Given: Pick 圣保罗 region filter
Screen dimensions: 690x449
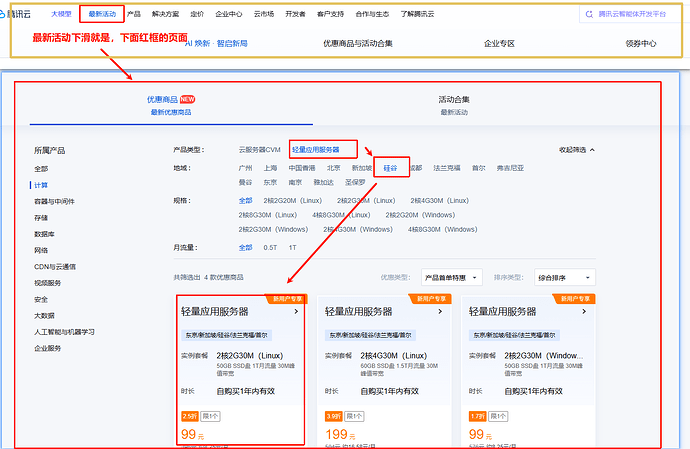Looking at the screenshot, I should tap(356, 182).
